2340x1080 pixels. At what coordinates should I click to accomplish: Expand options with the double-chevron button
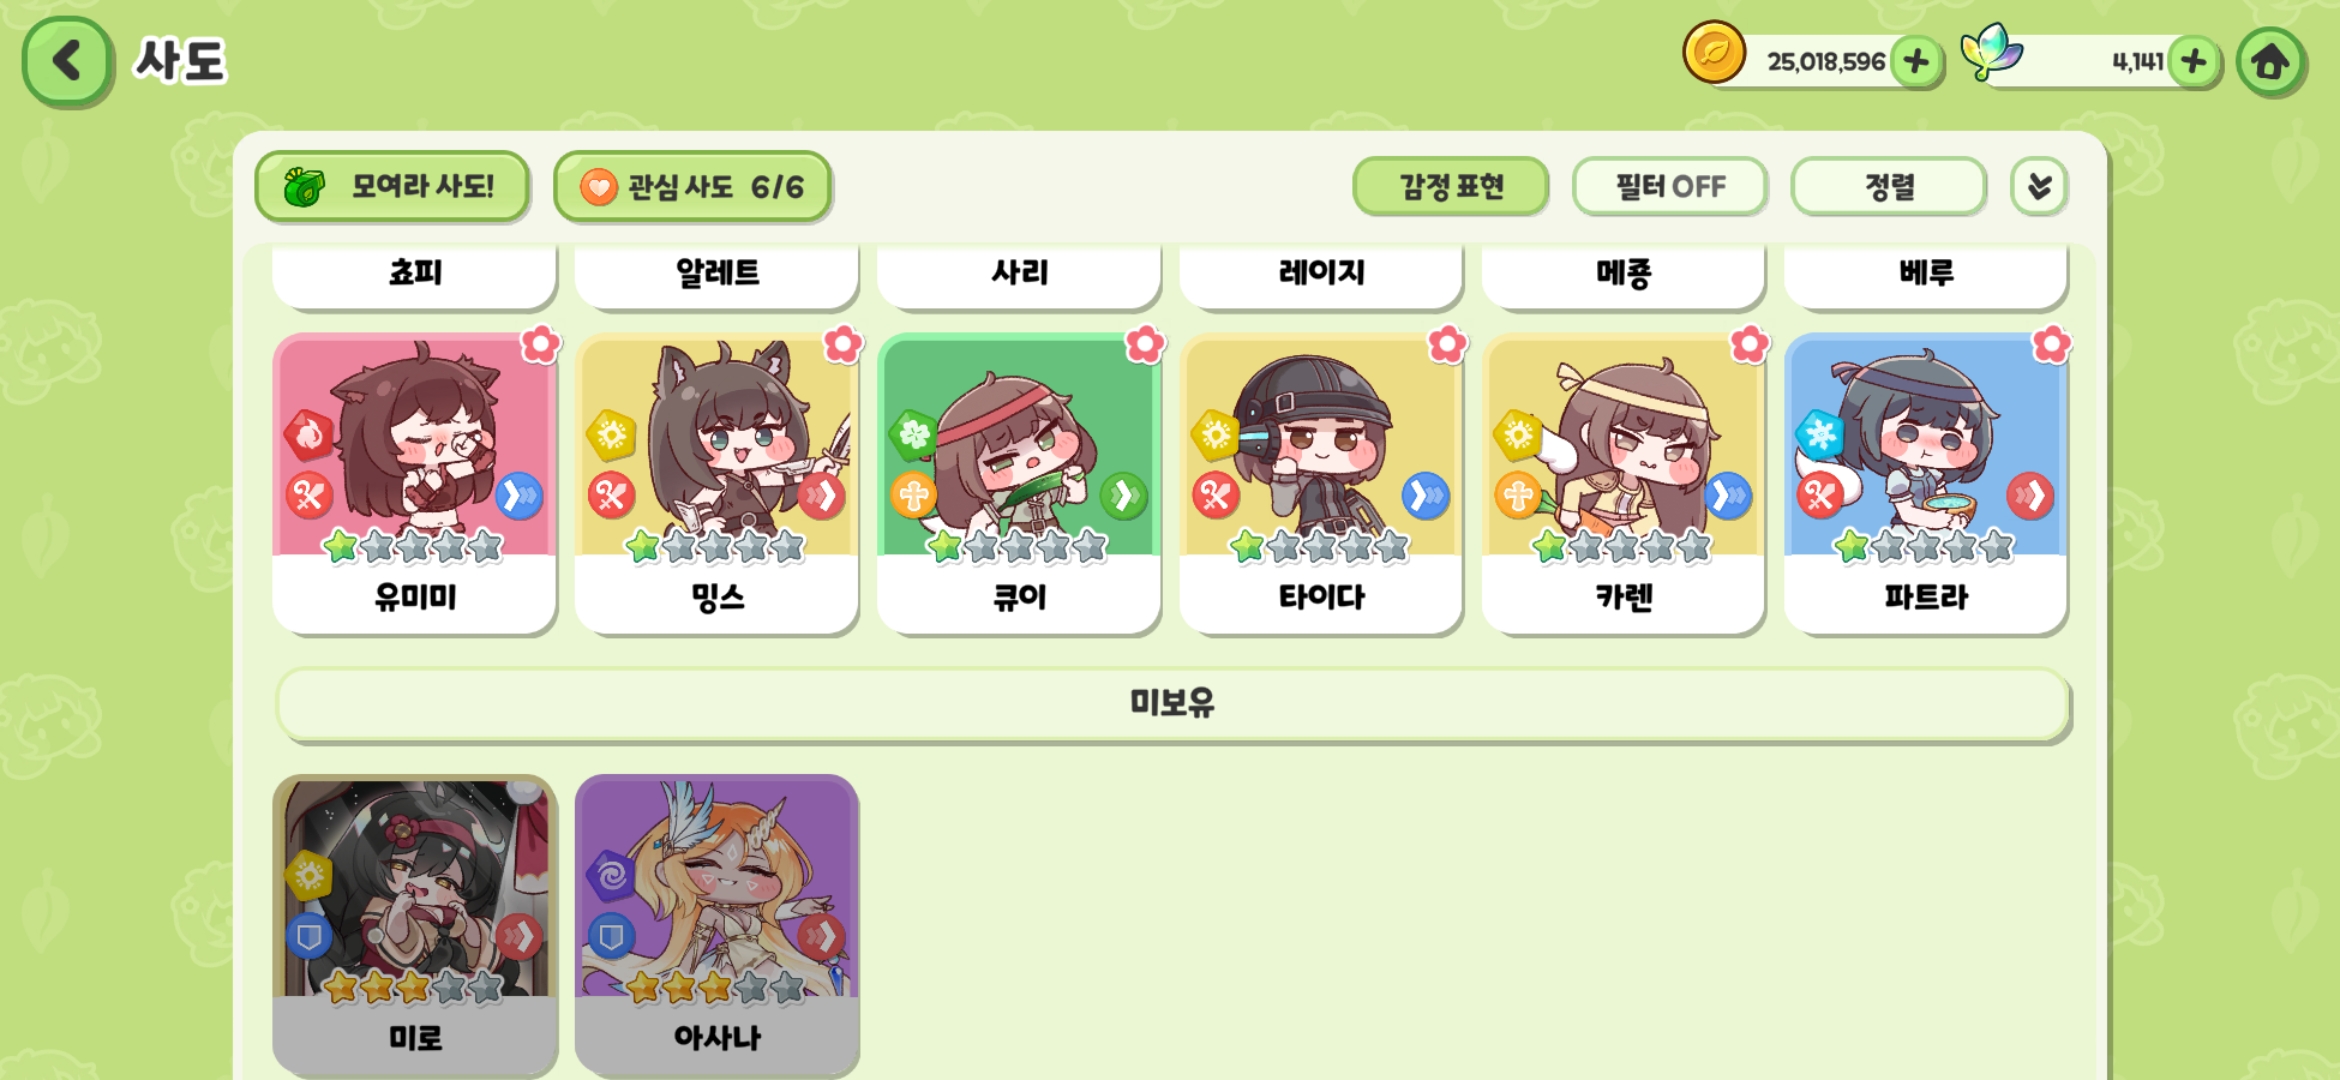point(2039,186)
